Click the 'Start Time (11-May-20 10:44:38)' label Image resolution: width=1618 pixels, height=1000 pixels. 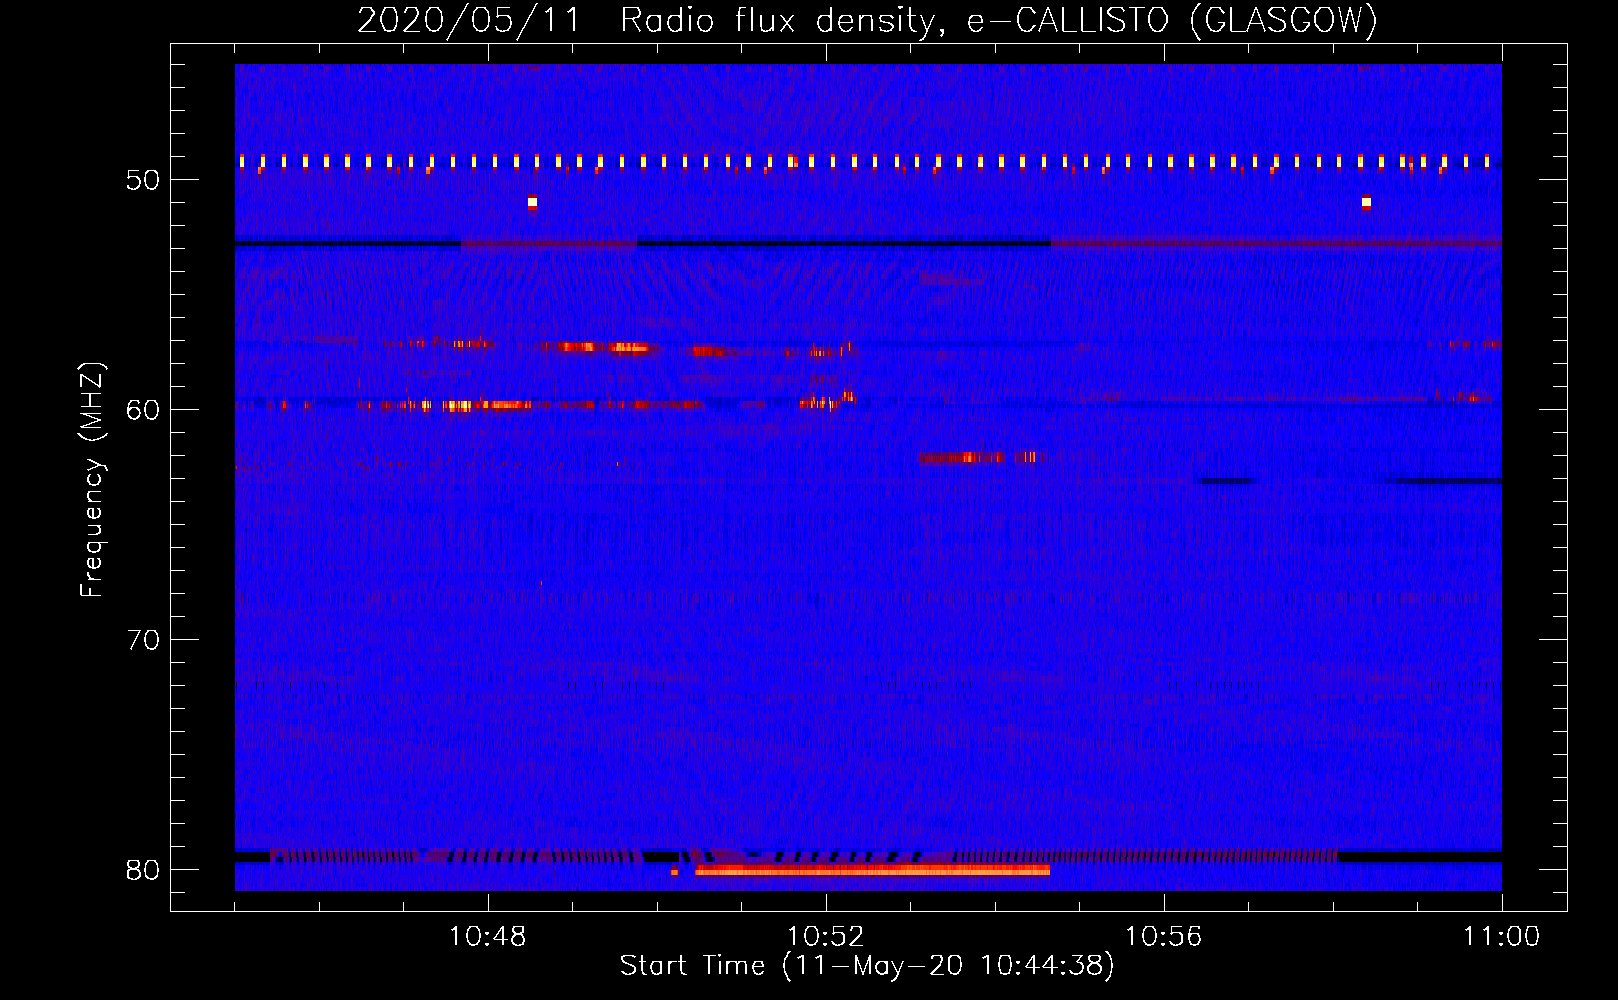coord(867,965)
